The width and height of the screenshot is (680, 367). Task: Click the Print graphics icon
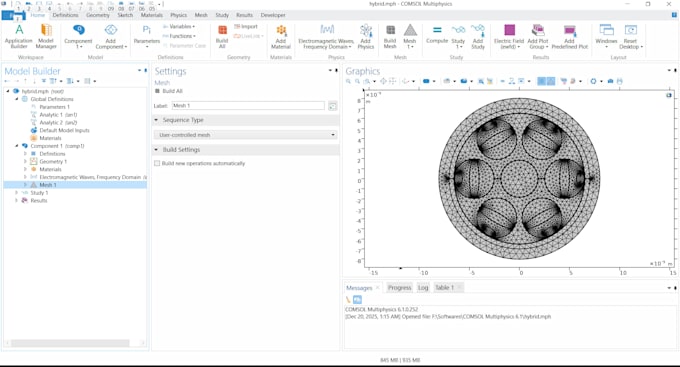(x=620, y=81)
